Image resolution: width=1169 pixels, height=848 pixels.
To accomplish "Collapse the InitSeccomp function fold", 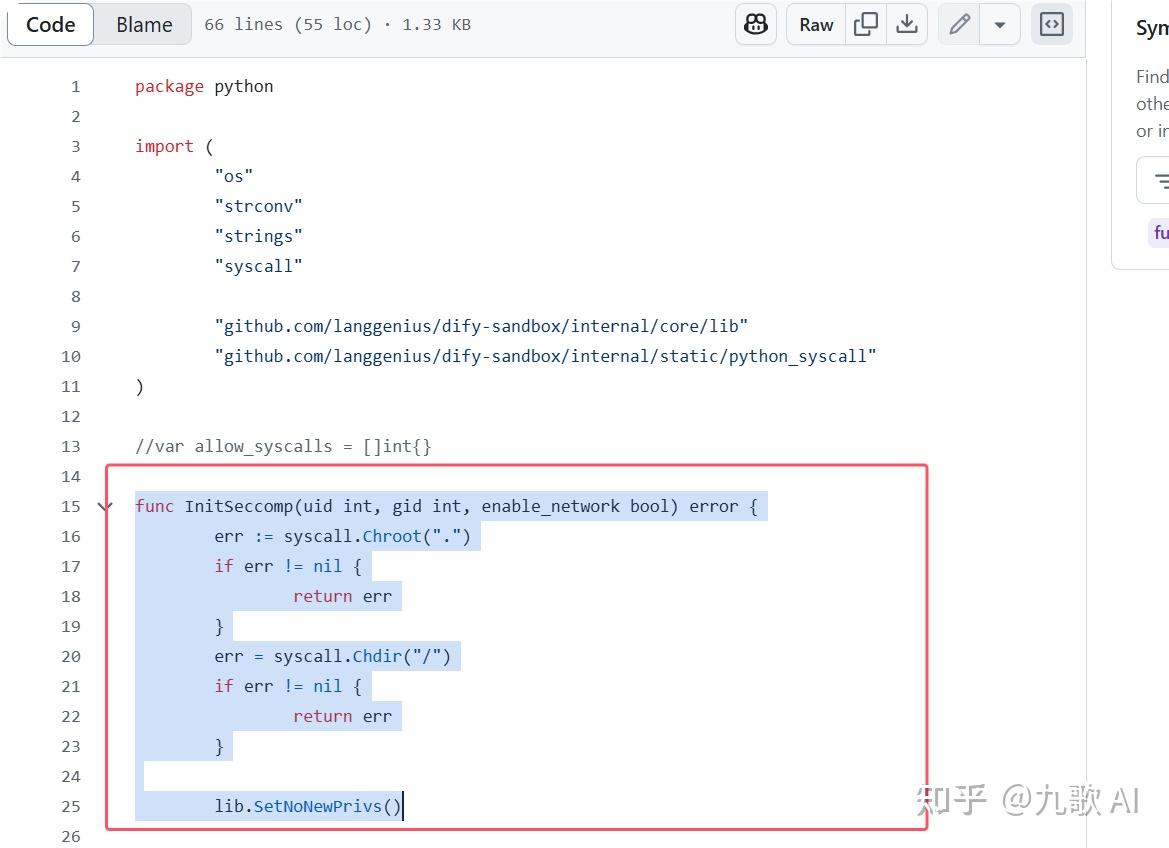I will [x=105, y=506].
